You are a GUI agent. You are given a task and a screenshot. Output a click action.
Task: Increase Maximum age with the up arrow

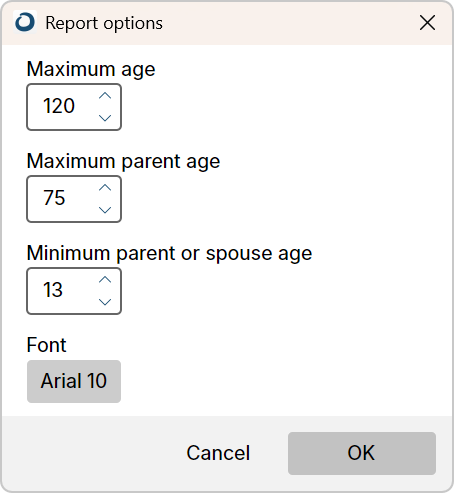tap(105, 96)
